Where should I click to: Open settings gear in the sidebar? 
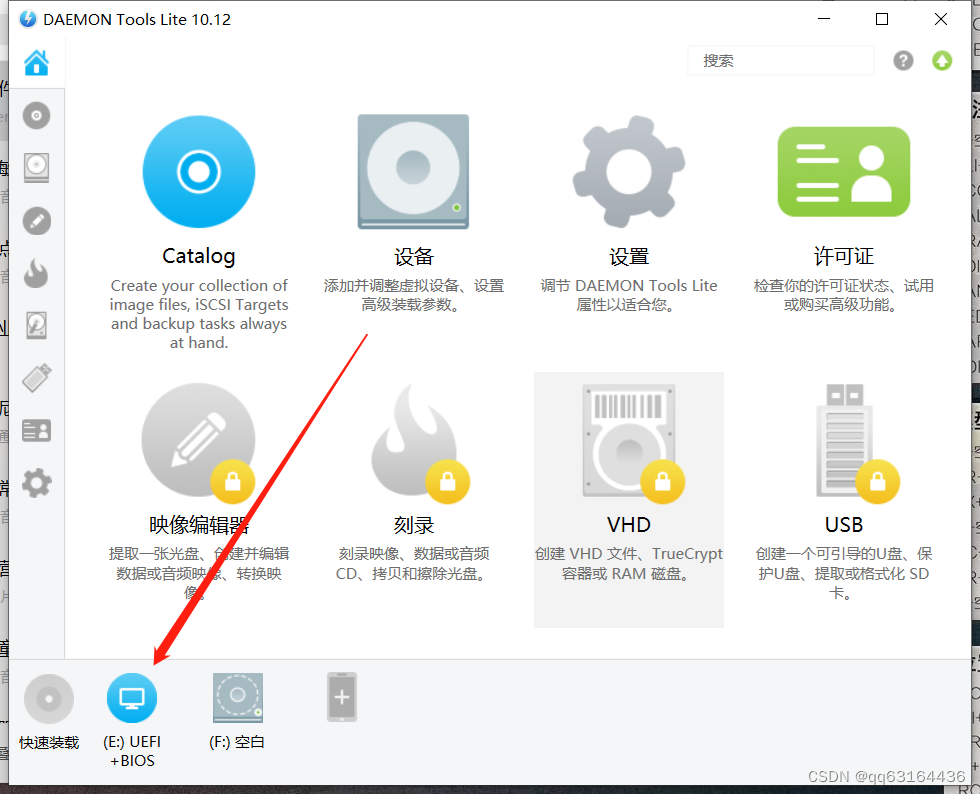[36, 483]
